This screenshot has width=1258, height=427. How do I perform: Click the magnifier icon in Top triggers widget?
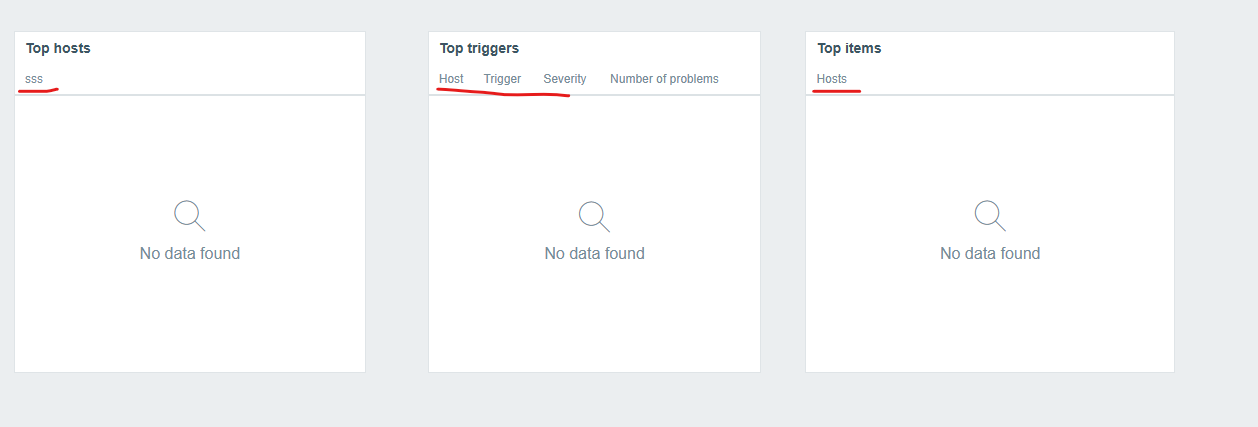(594, 216)
